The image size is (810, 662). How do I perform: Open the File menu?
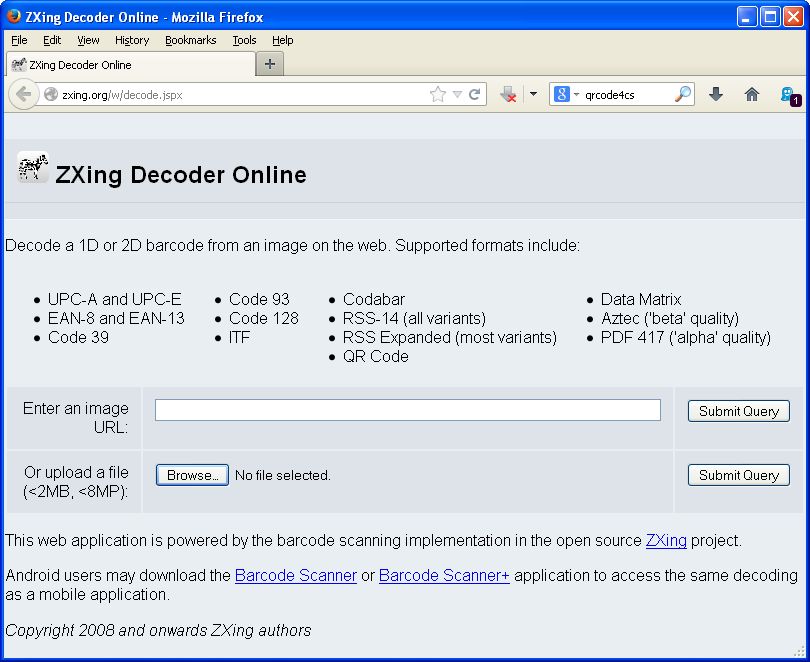click(19, 40)
